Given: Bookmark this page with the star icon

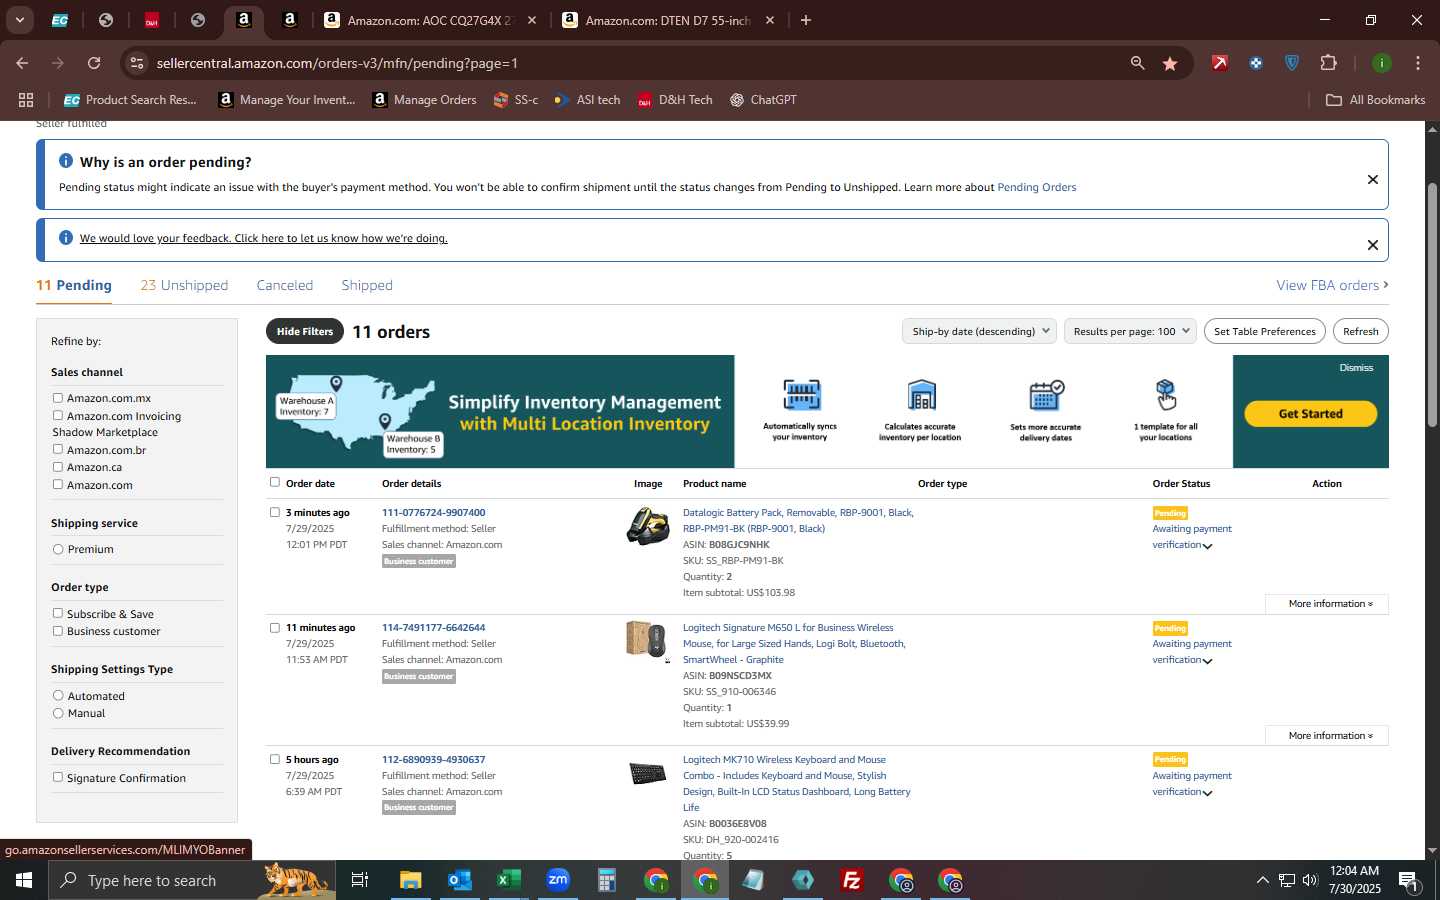Looking at the screenshot, I should pyautogui.click(x=1170, y=63).
